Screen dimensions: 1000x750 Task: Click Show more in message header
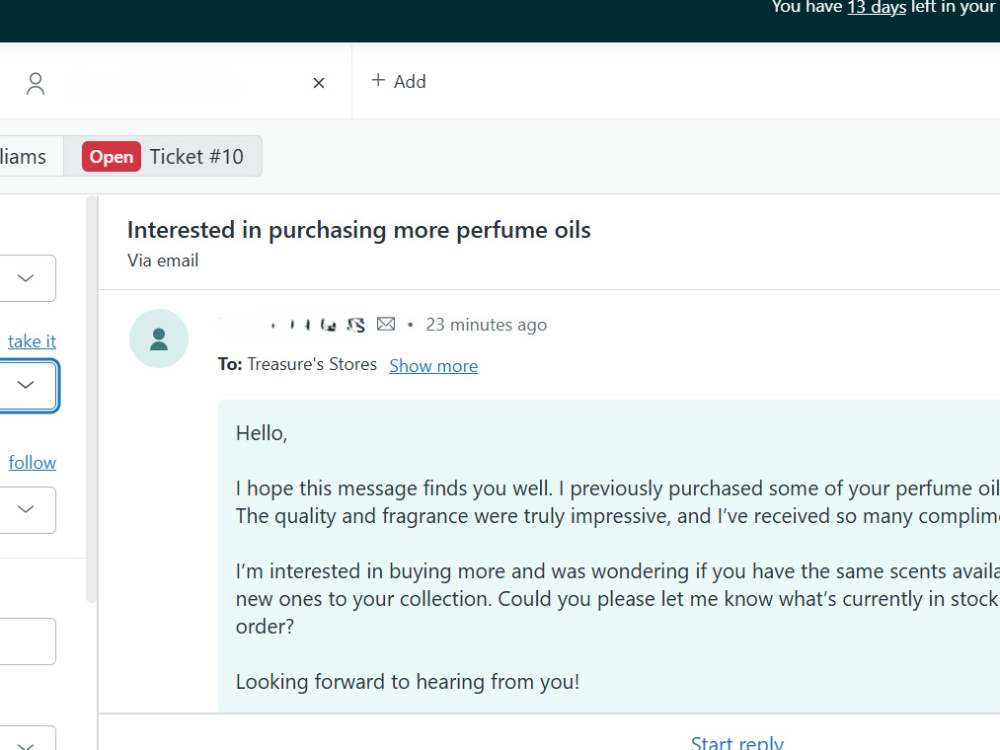point(434,365)
